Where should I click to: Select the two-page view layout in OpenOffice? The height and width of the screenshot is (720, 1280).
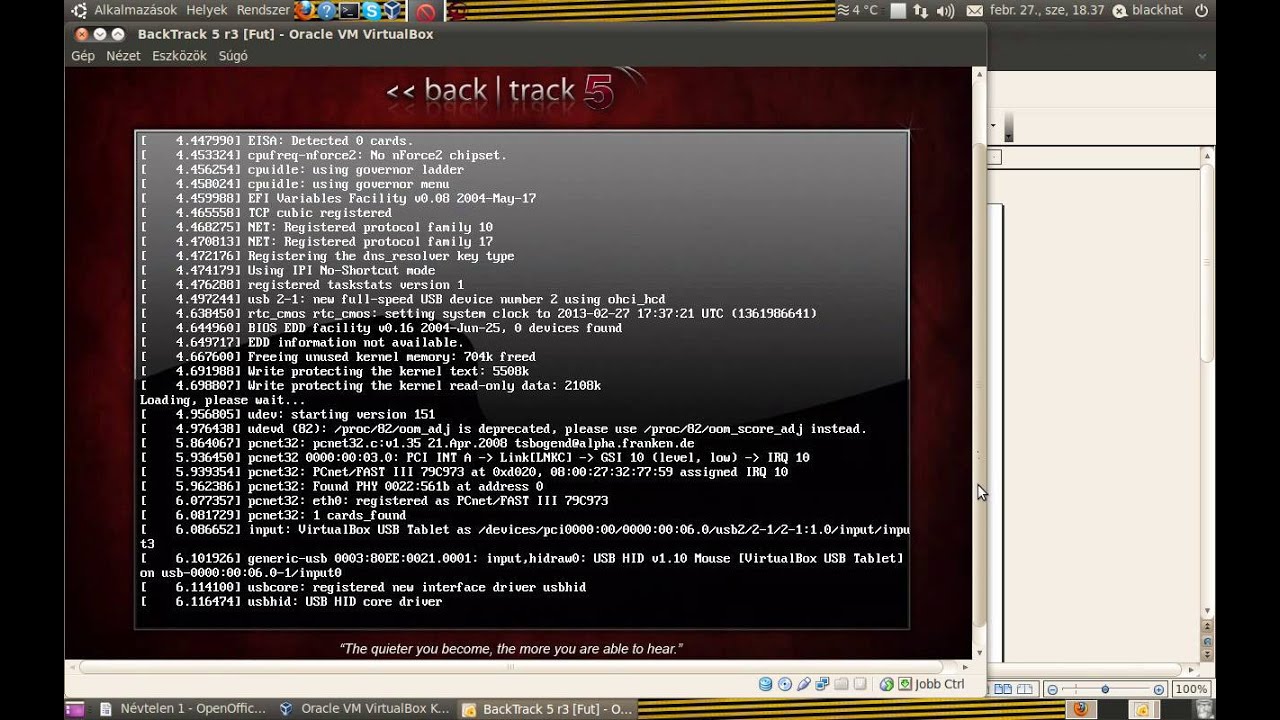coord(1003,689)
